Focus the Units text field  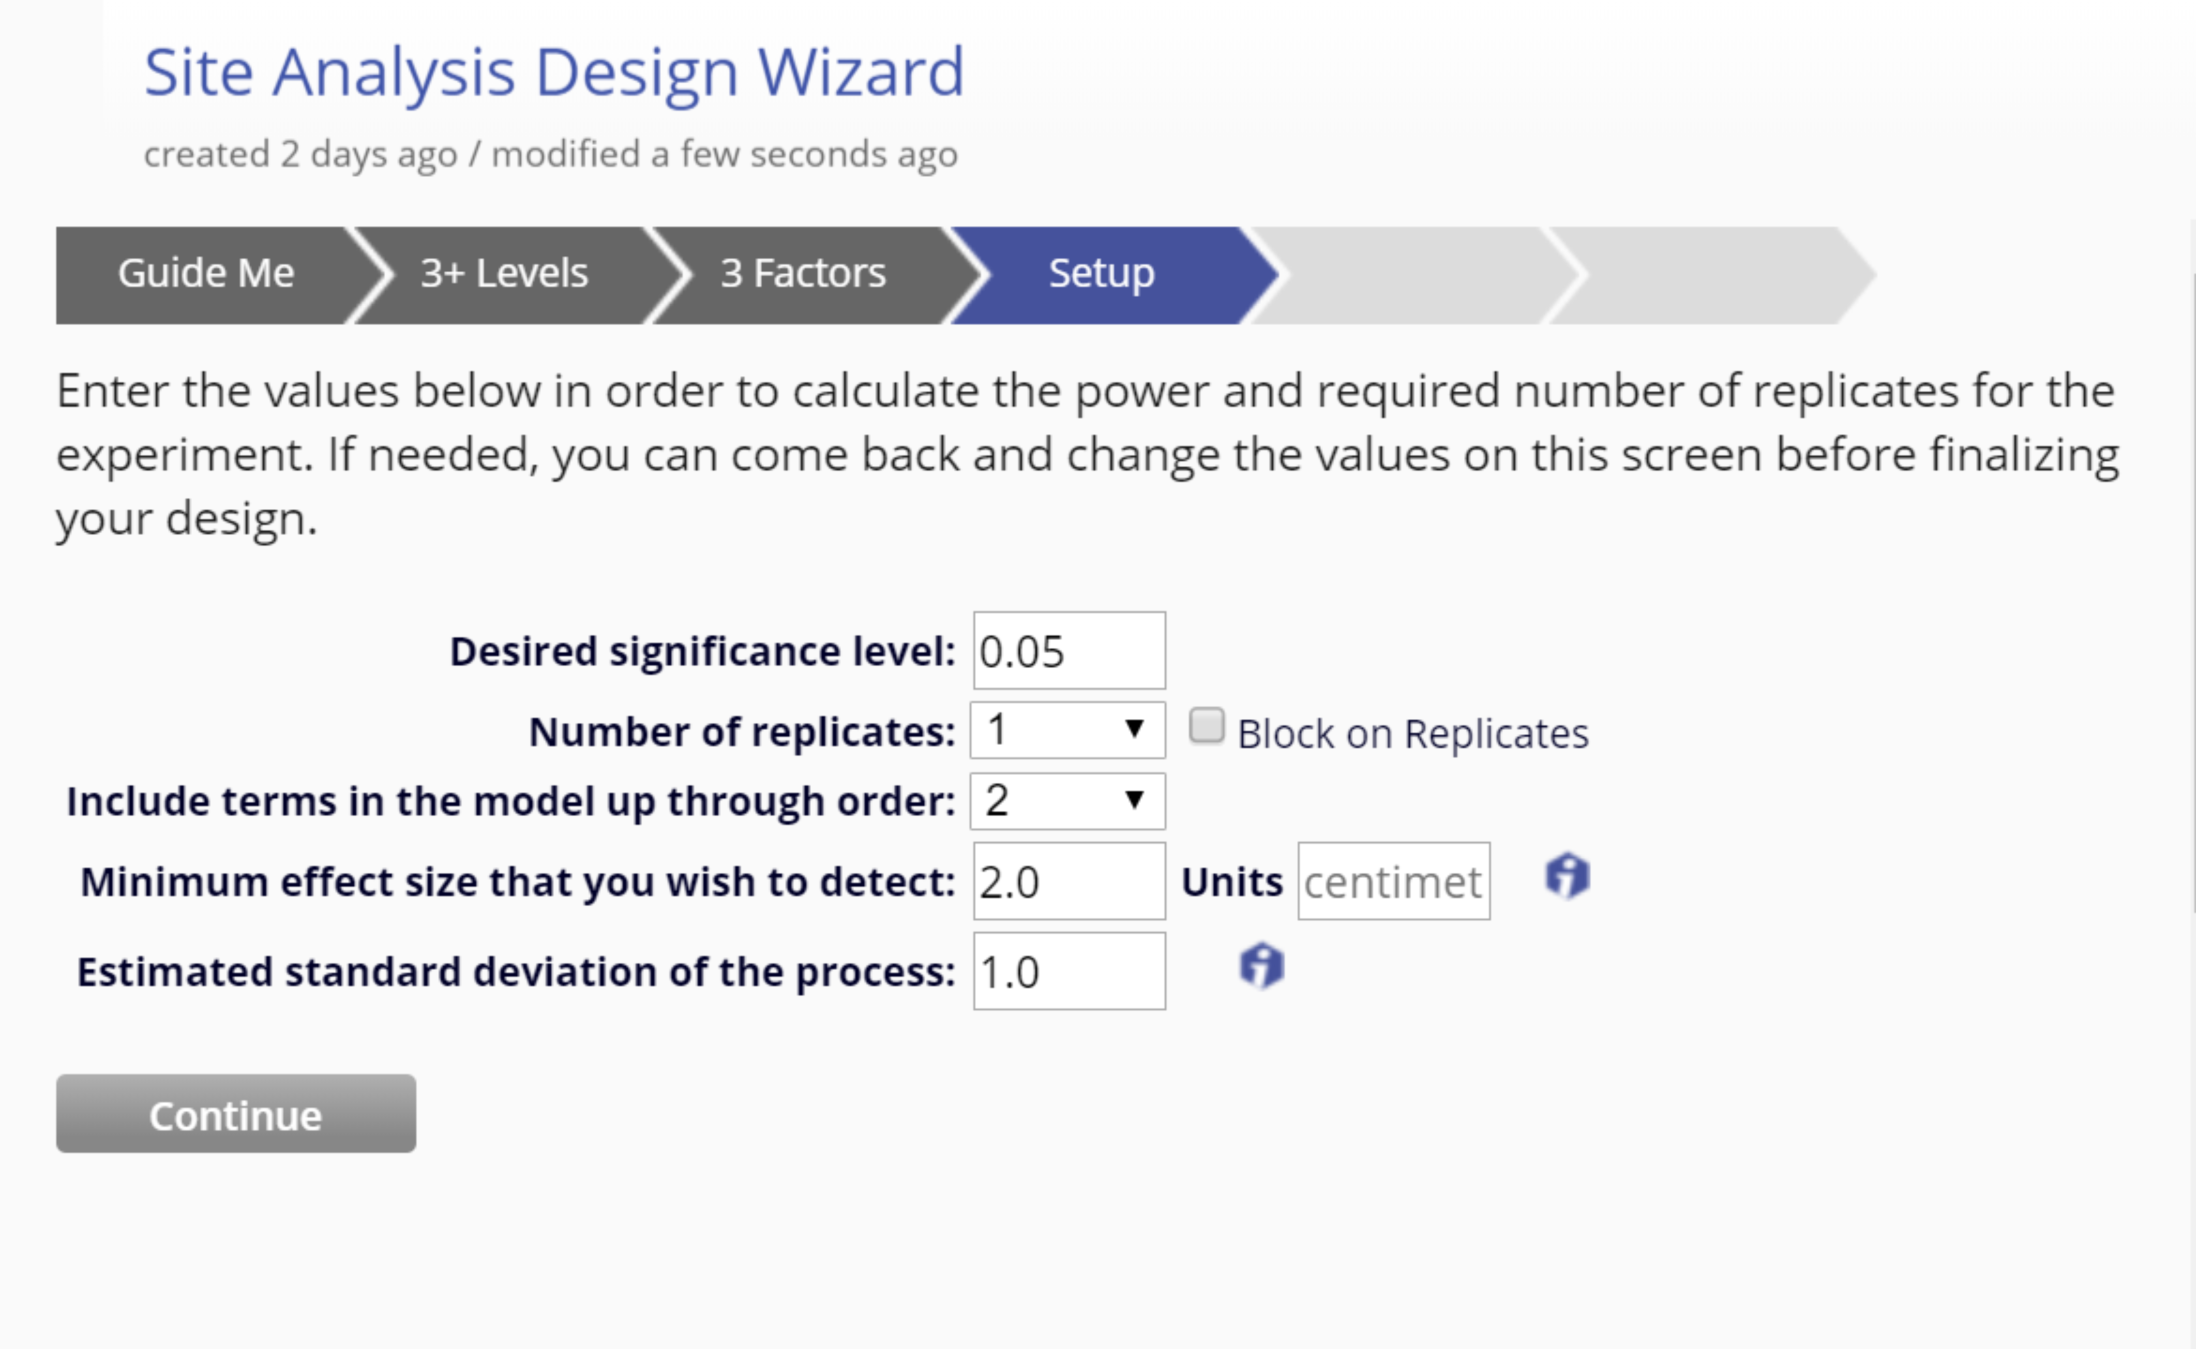click(1394, 881)
